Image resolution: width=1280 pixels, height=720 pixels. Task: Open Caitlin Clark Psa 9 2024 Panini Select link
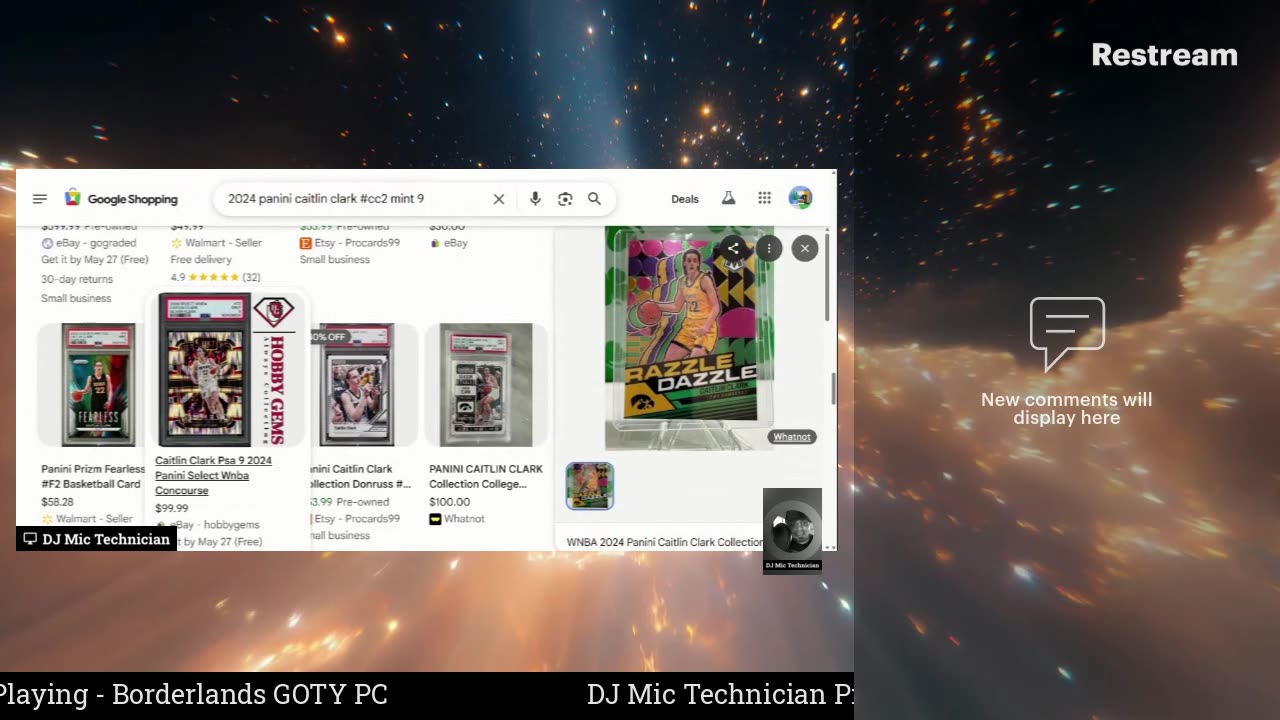(213, 475)
